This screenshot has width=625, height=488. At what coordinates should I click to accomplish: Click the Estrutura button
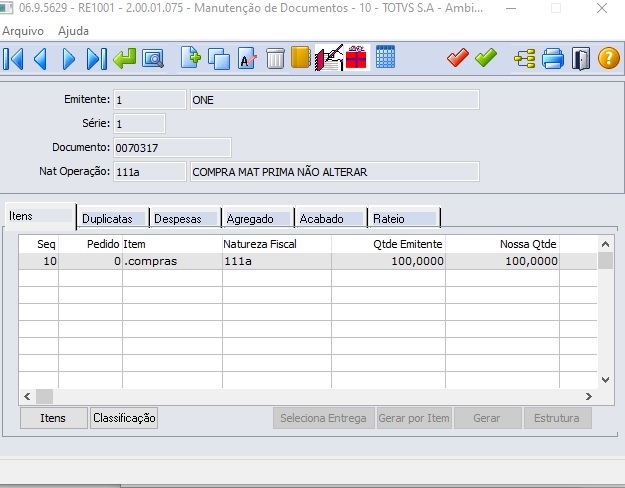557,418
